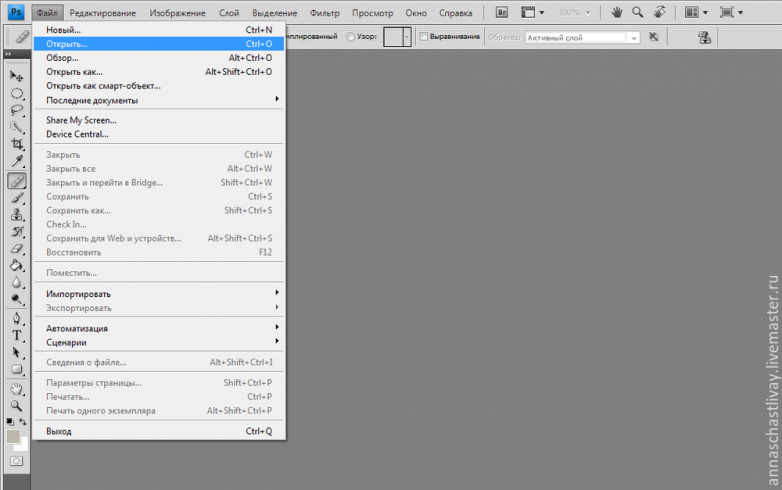
Task: Open the Clone Source panel icon
Action: click(704, 37)
